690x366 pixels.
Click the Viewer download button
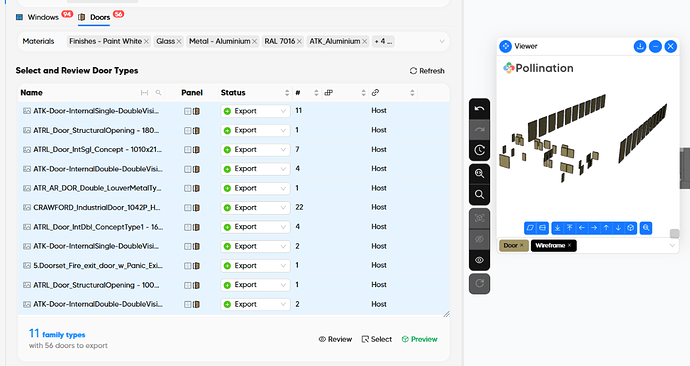640,46
